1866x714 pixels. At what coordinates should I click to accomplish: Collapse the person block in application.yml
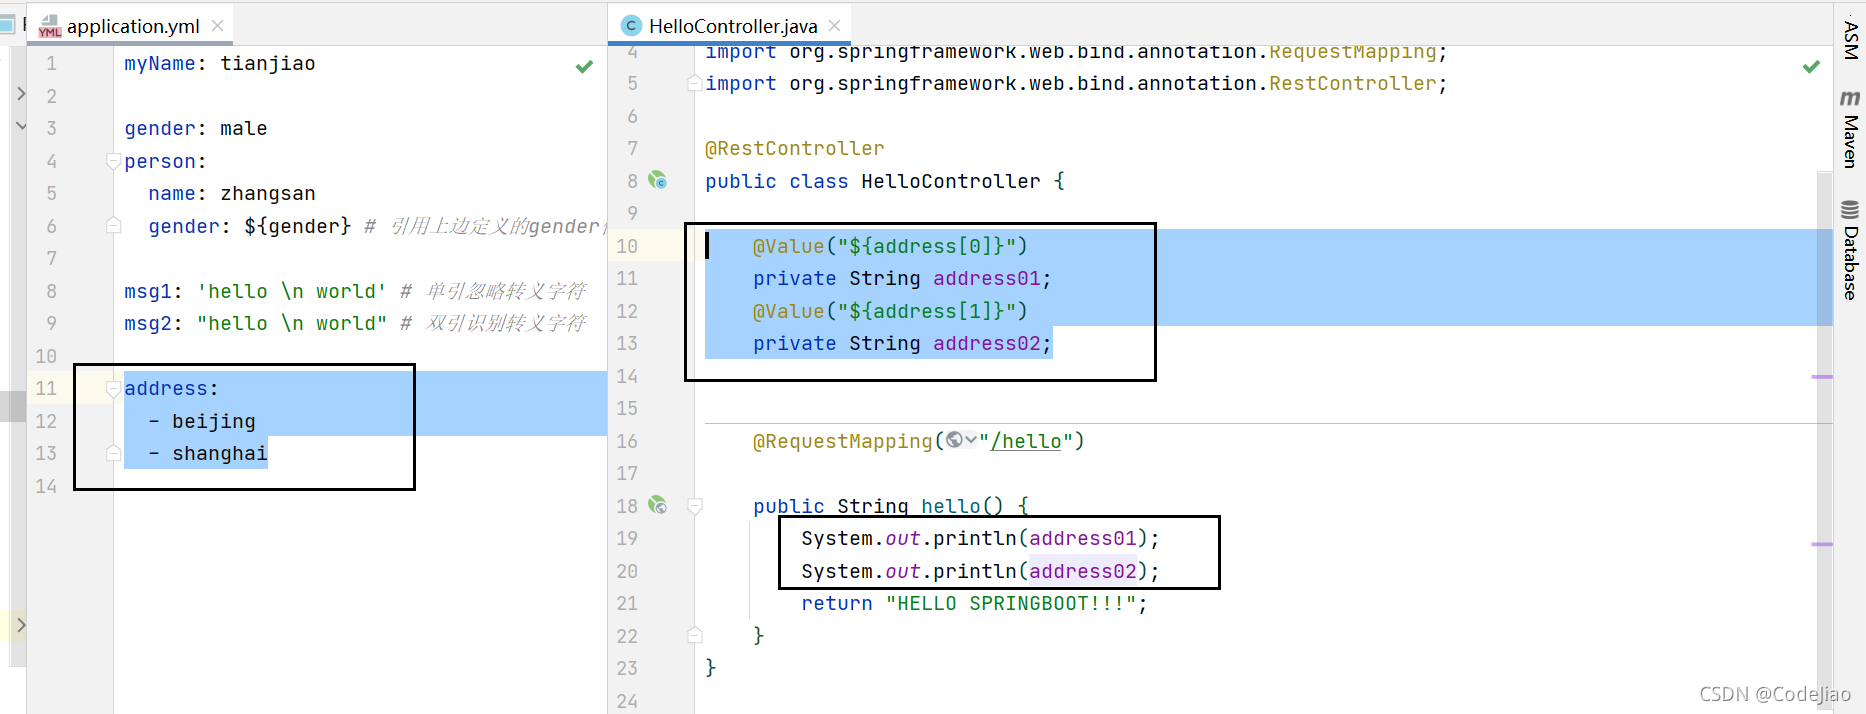click(x=114, y=161)
